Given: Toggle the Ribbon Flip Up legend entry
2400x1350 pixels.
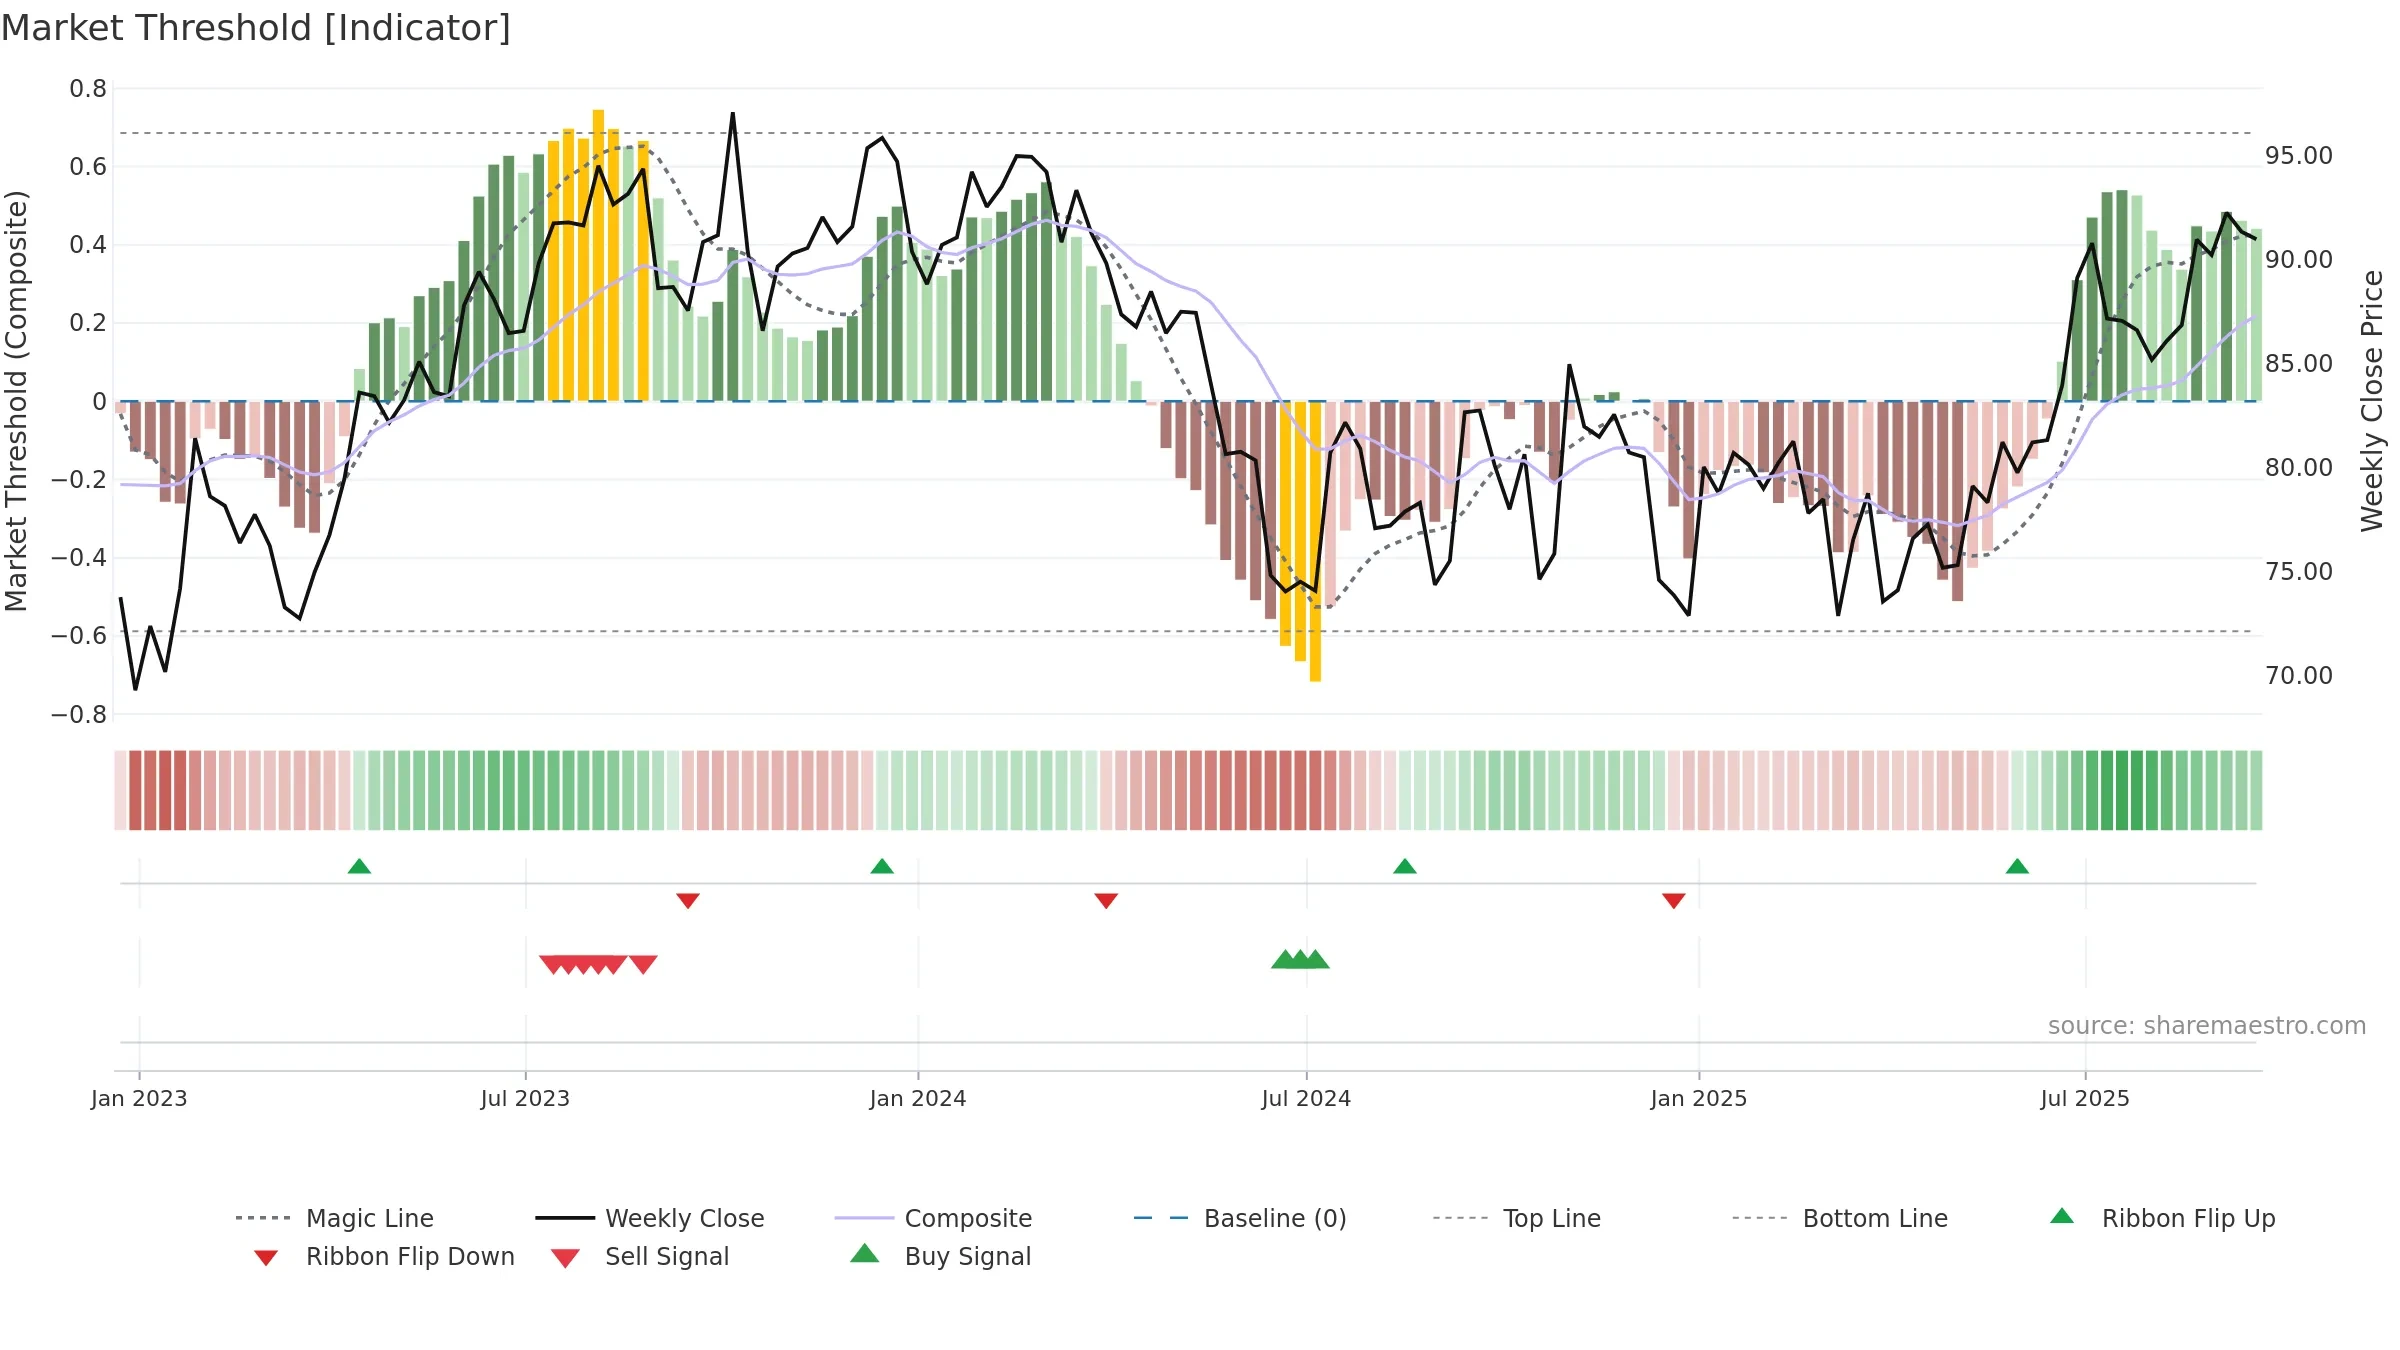Looking at the screenshot, I should [x=2162, y=1218].
